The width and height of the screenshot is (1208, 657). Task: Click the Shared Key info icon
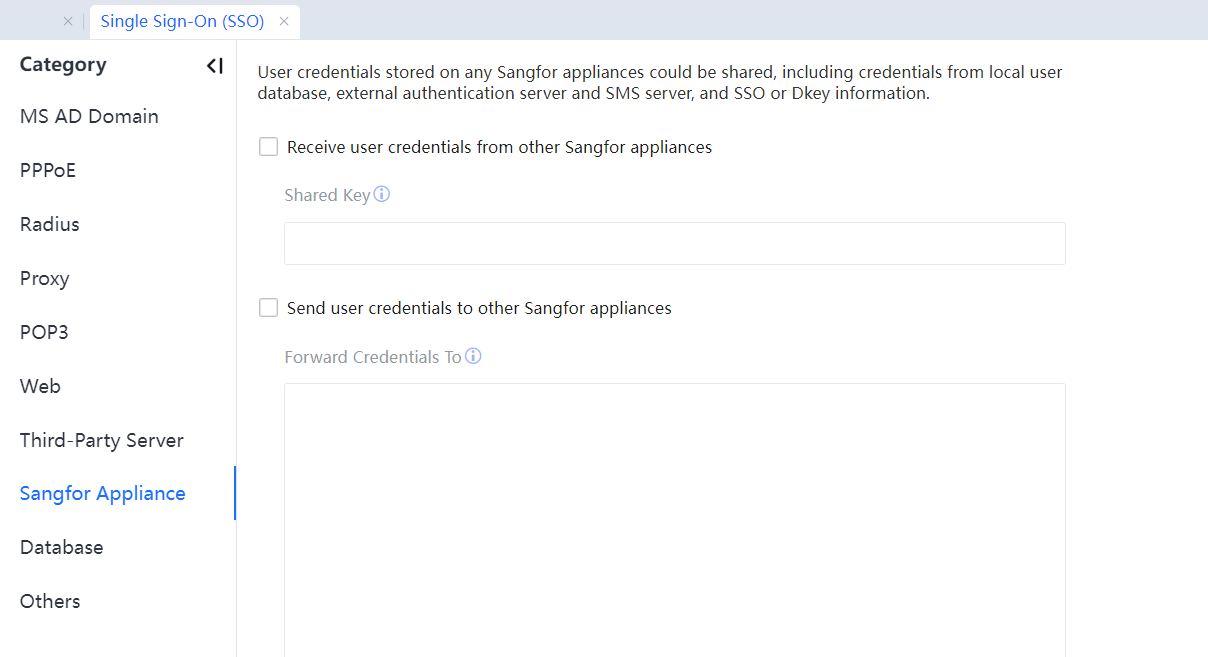click(x=381, y=194)
